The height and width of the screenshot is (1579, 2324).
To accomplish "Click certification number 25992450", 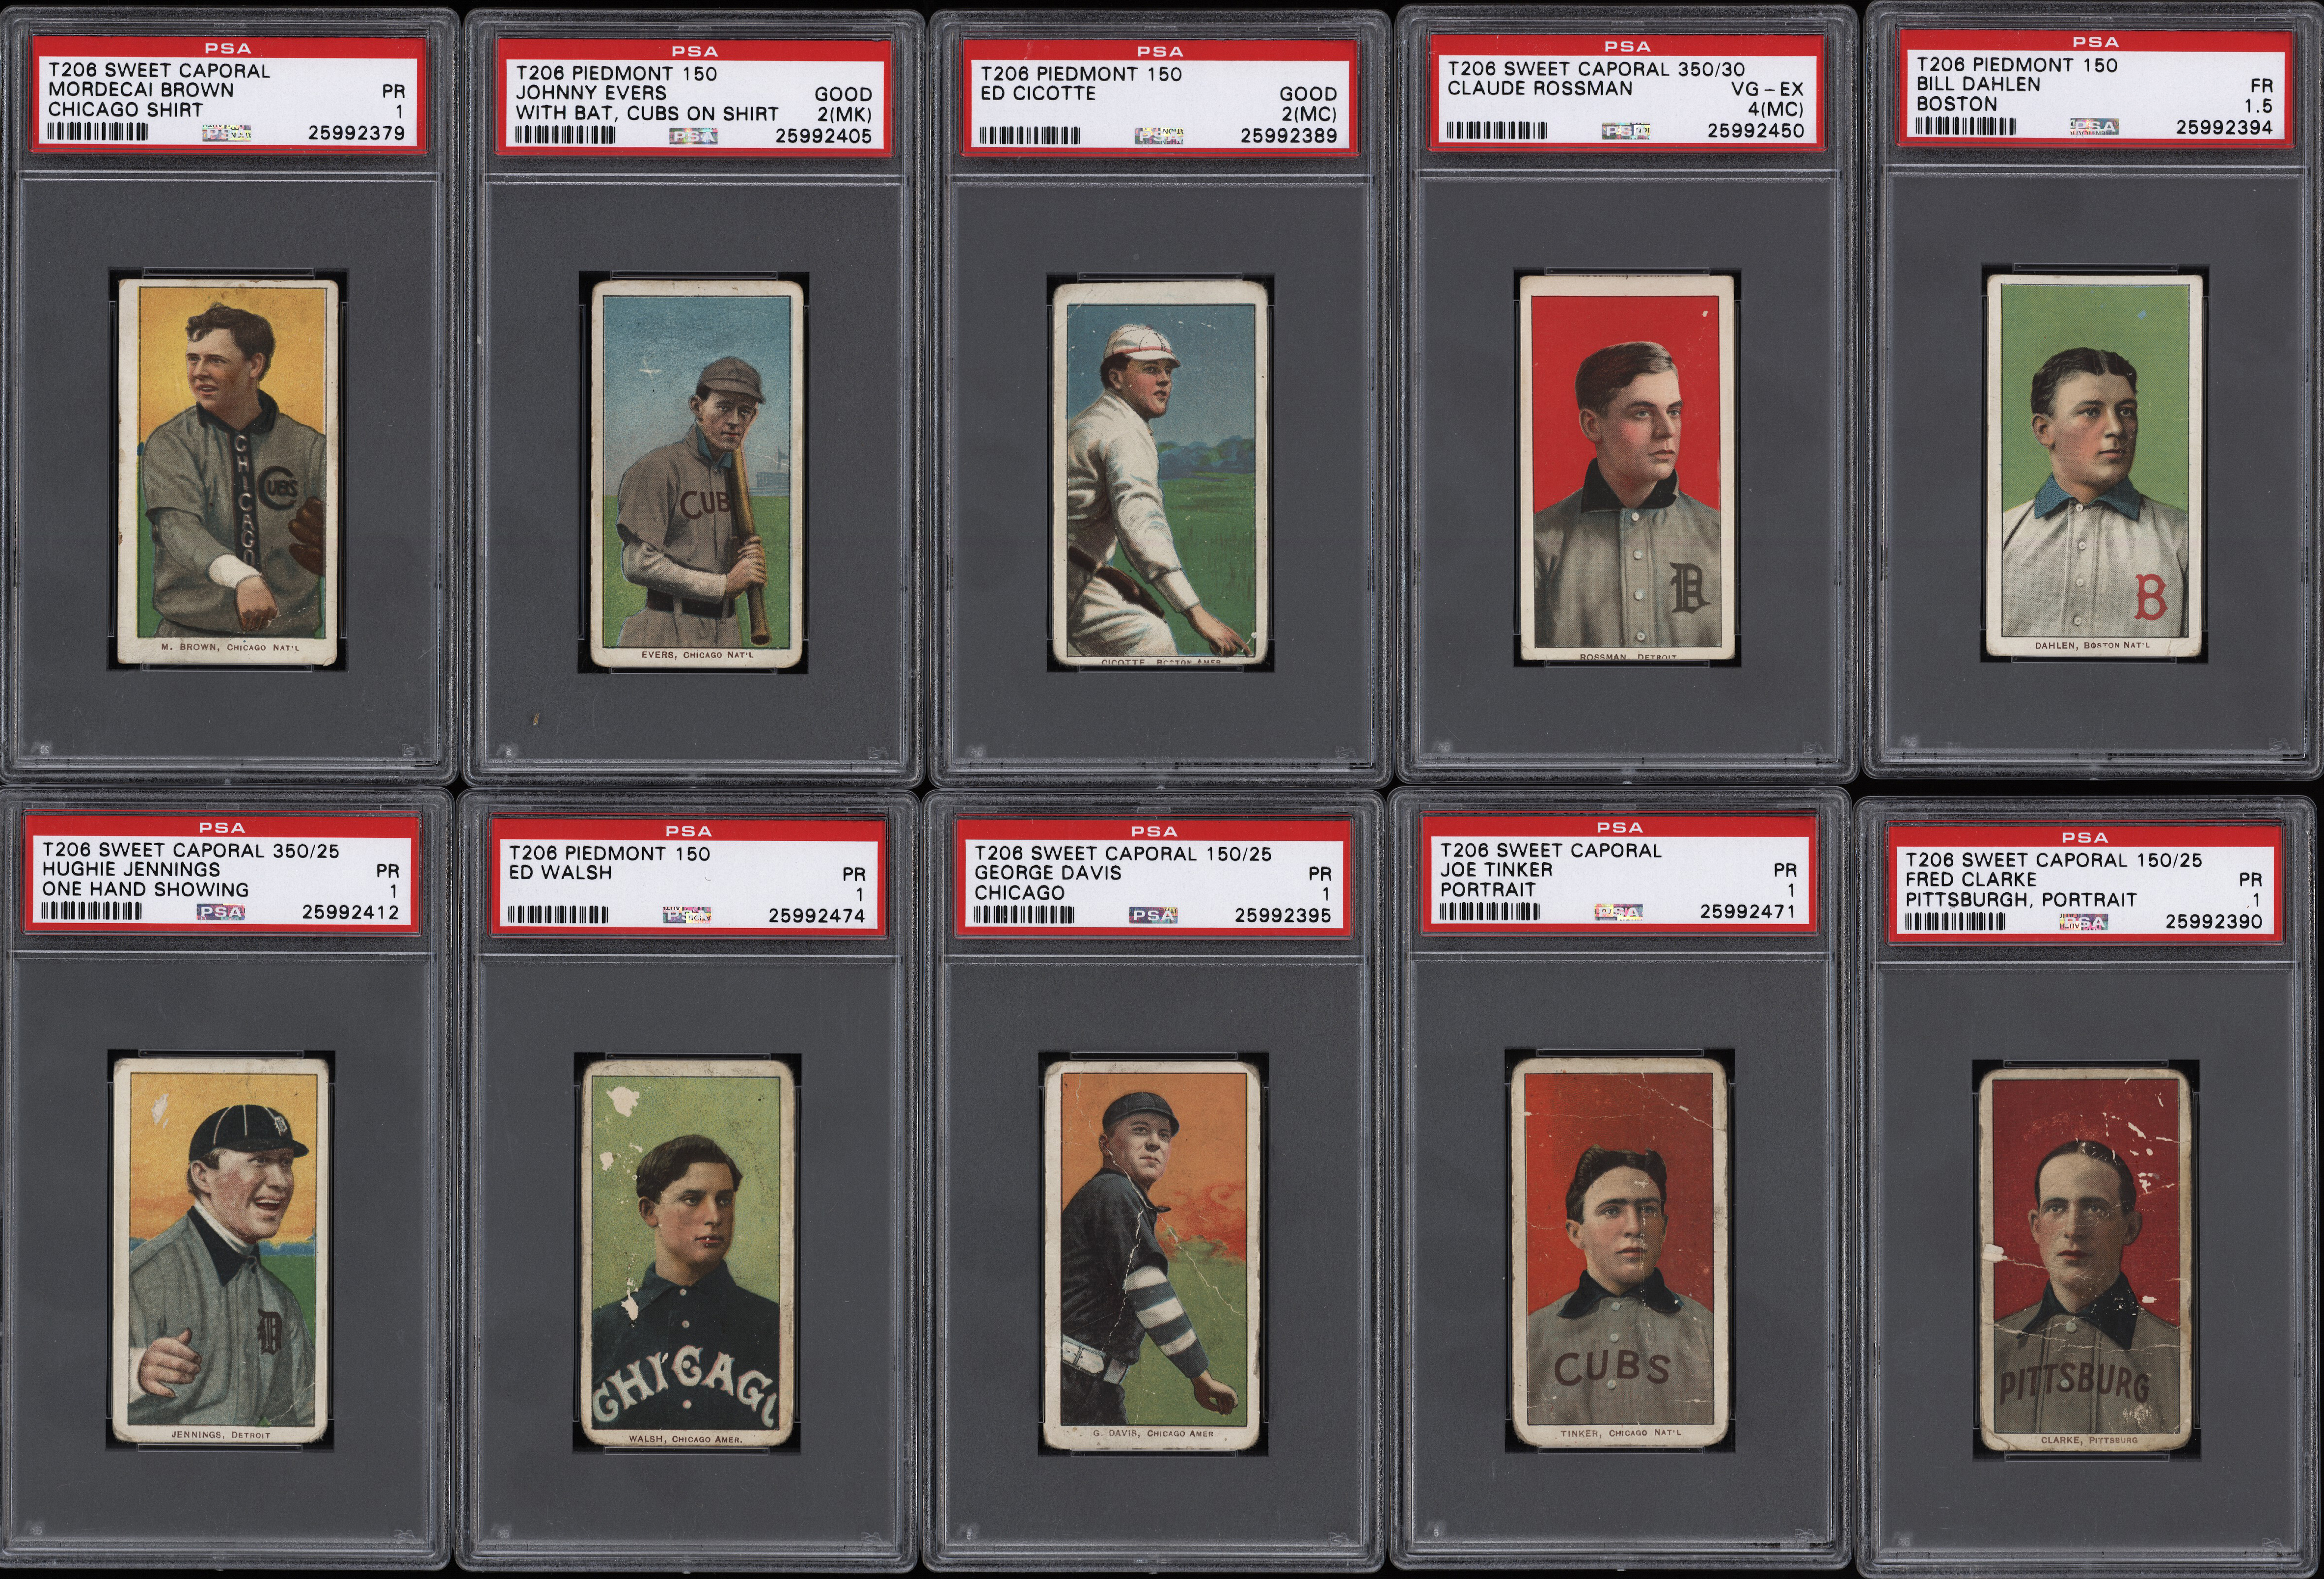I will pyautogui.click(x=1756, y=131).
